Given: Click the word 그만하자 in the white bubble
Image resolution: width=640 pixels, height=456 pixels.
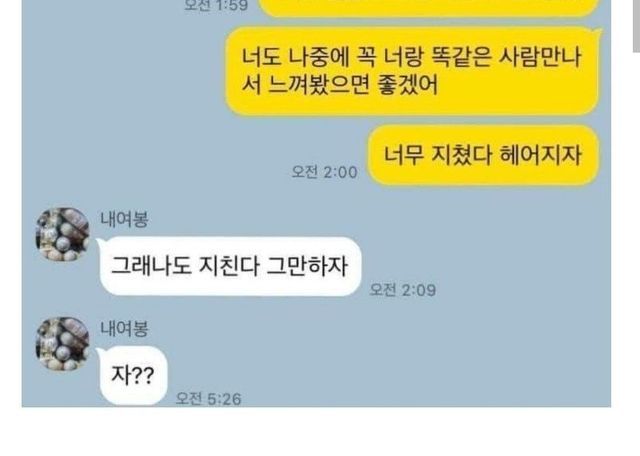Looking at the screenshot, I should (x=307, y=266).
